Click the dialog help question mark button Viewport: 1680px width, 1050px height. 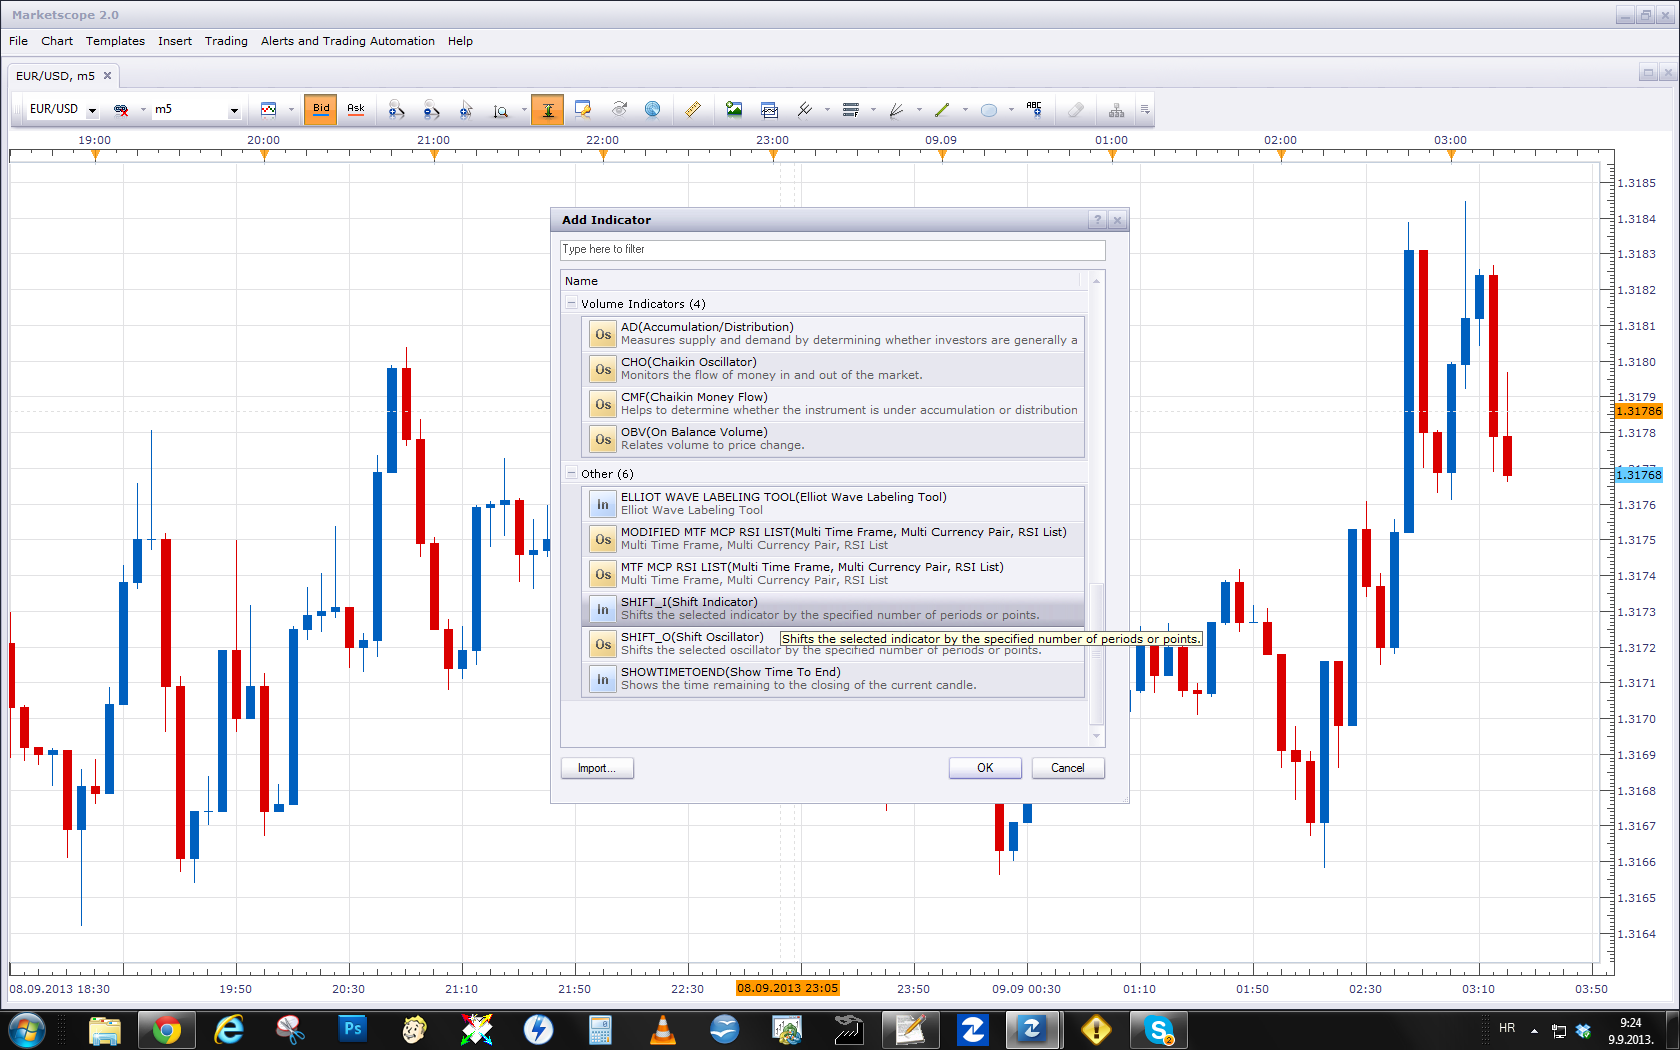coord(1097,220)
